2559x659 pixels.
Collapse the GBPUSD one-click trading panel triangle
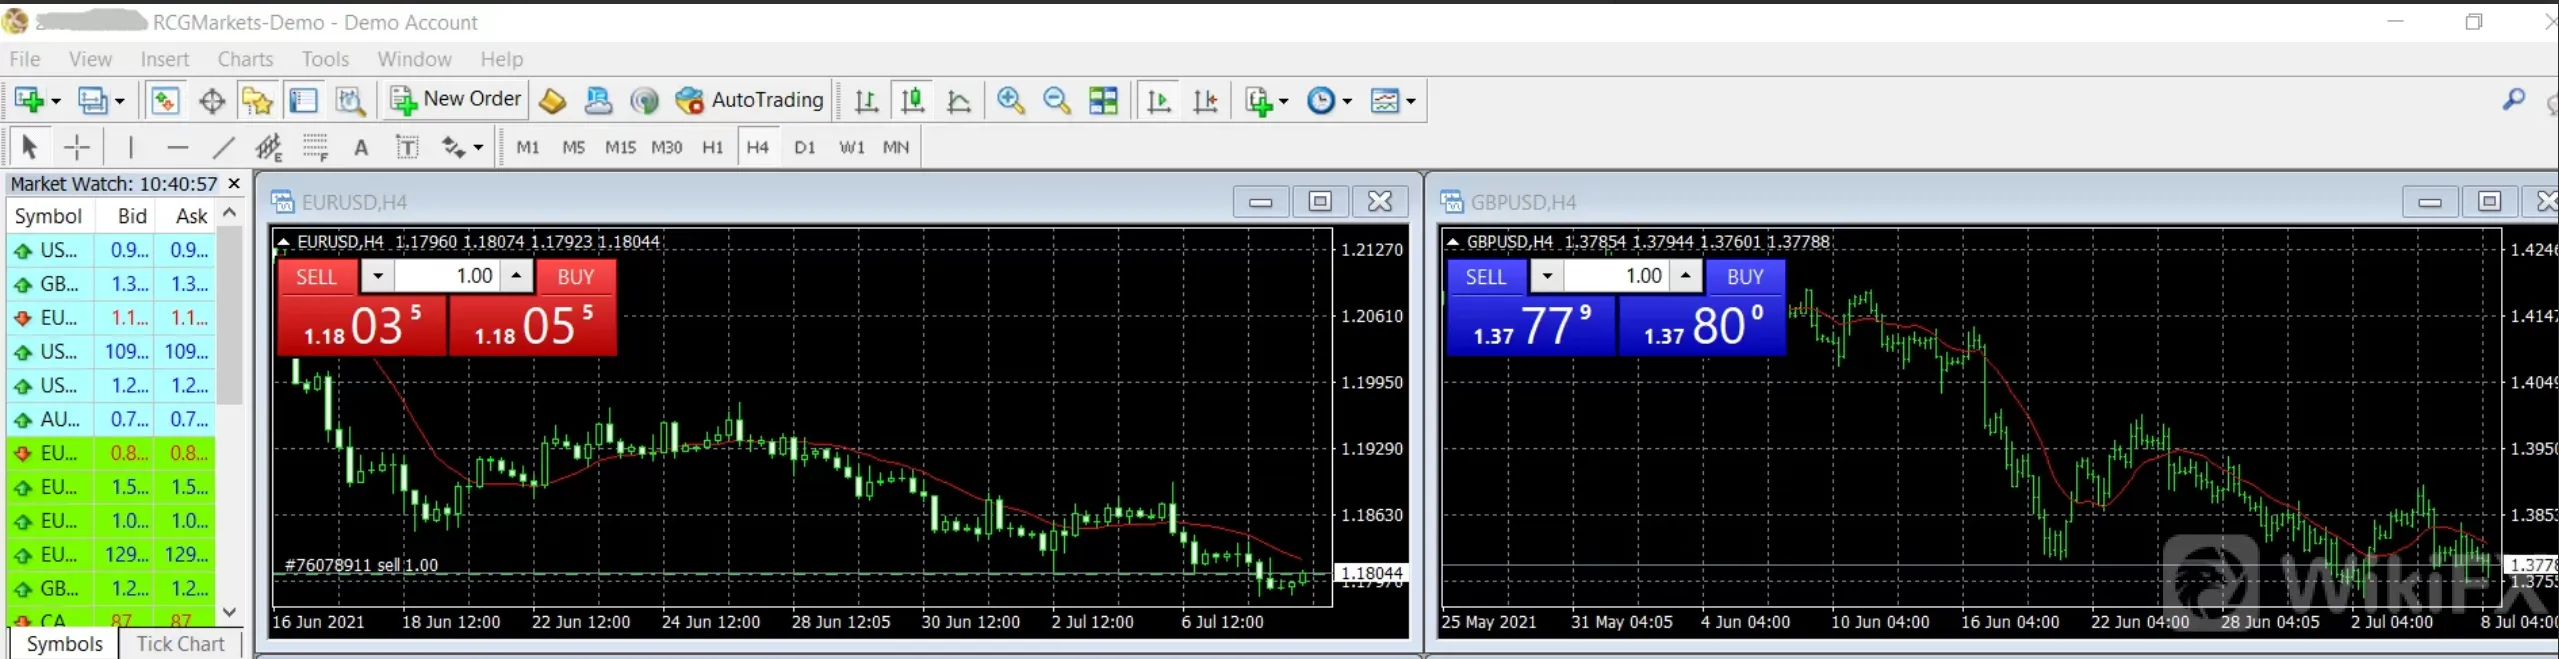pos(1453,242)
